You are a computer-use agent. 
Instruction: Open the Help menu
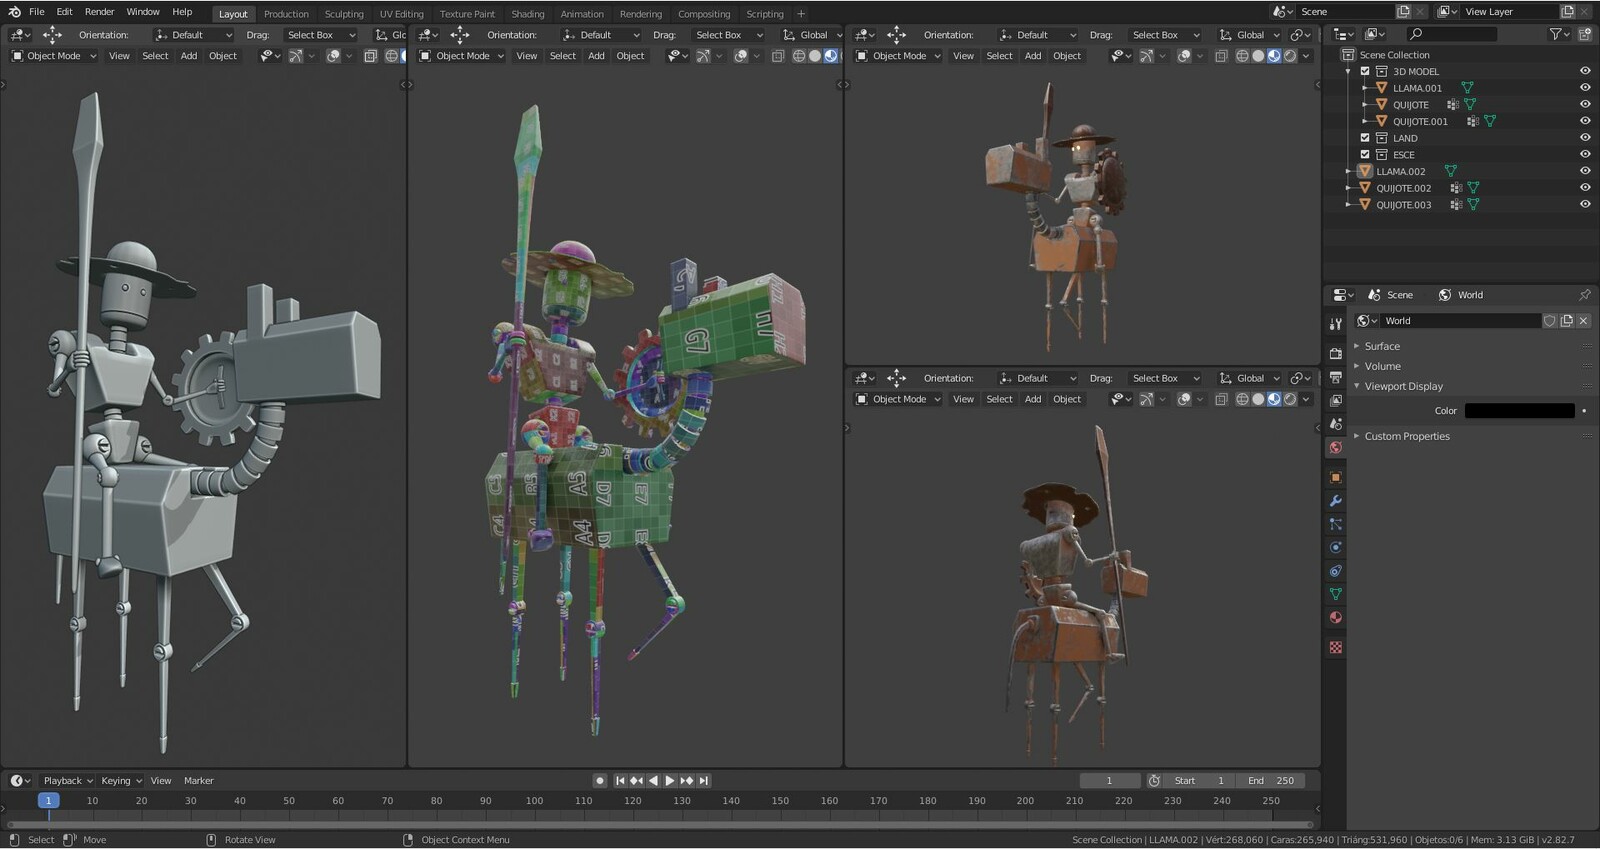[x=182, y=12]
